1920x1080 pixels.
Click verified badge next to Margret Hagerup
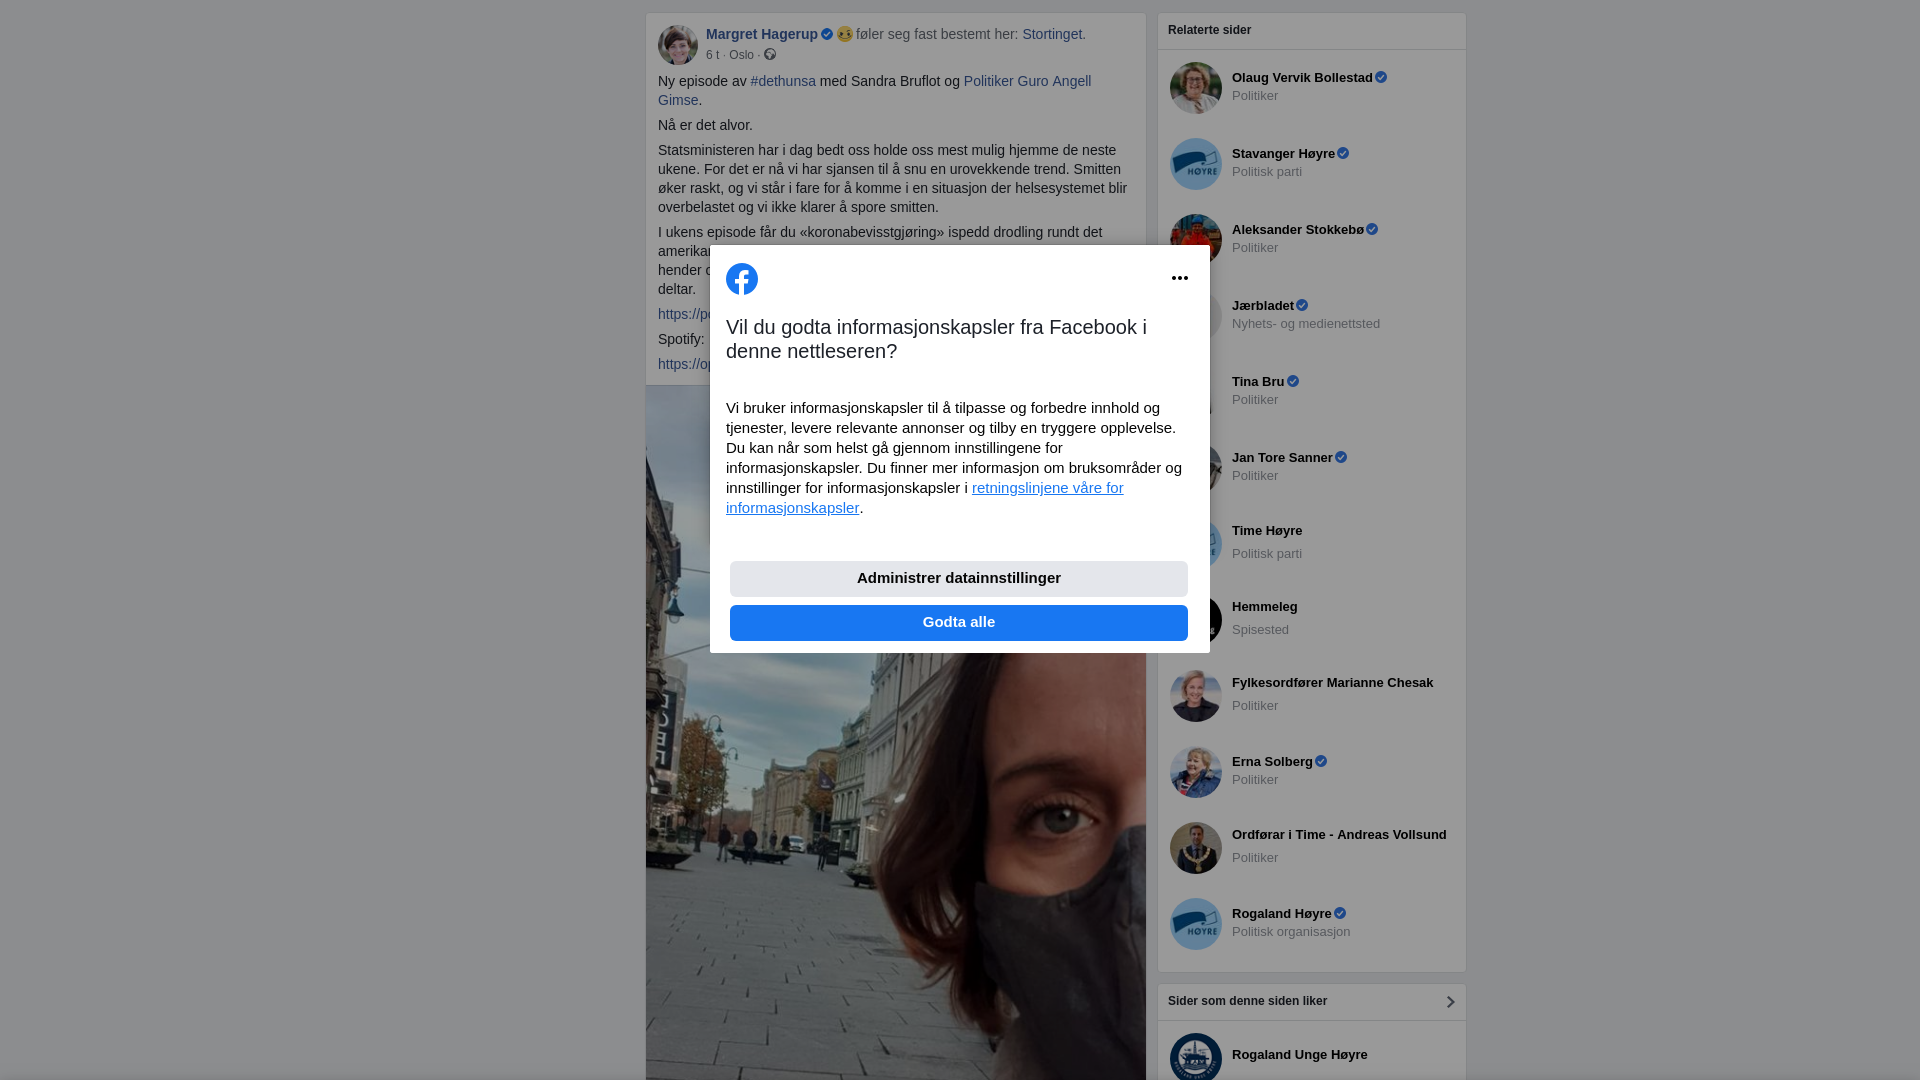pos(827,34)
